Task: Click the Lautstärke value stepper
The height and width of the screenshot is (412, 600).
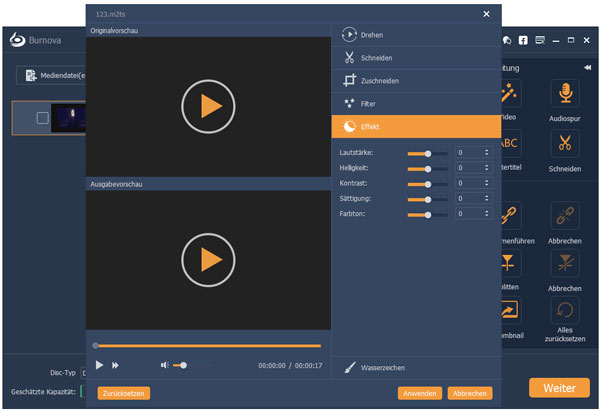Action: (487, 153)
